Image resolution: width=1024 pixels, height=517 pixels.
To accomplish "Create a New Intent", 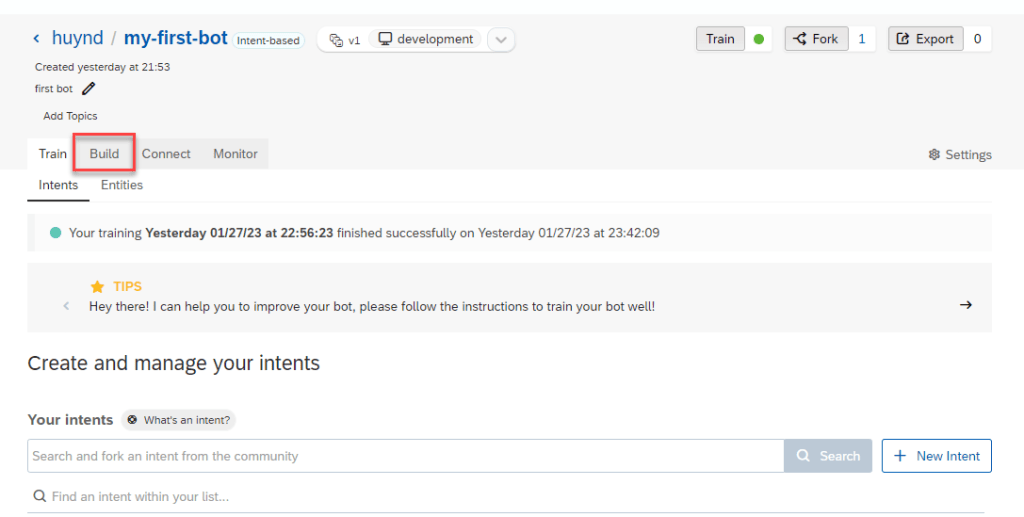I will (936, 456).
